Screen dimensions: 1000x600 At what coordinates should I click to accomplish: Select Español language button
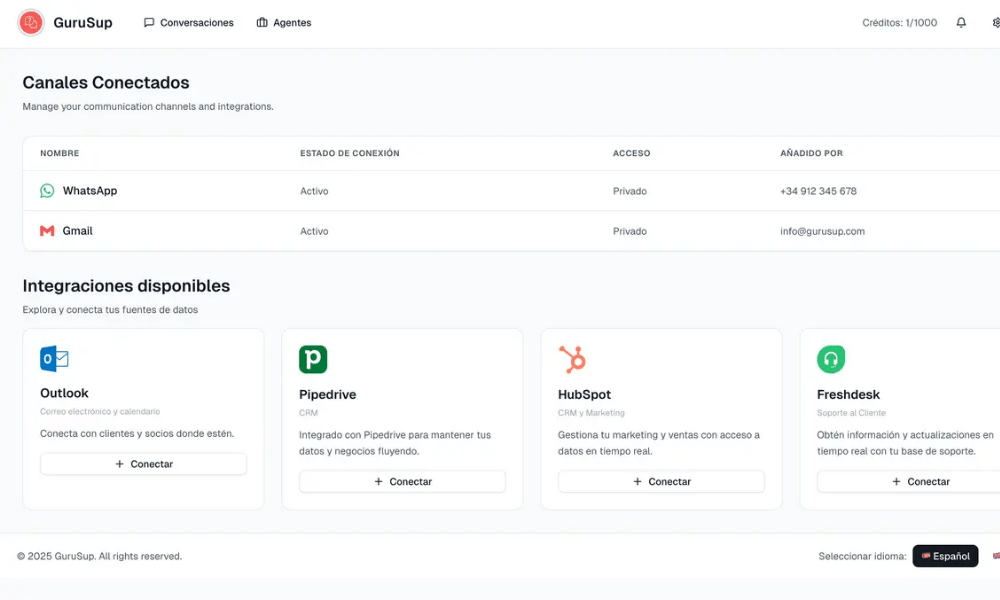pyautogui.click(x=945, y=556)
